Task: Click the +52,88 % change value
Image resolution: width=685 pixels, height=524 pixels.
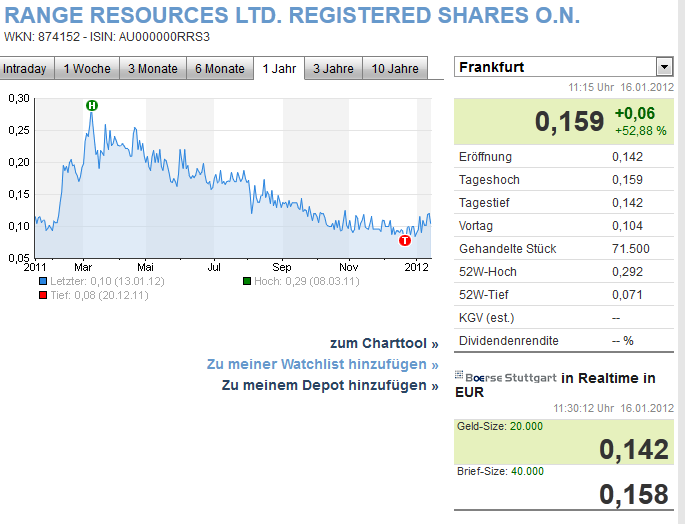Action: (640, 131)
